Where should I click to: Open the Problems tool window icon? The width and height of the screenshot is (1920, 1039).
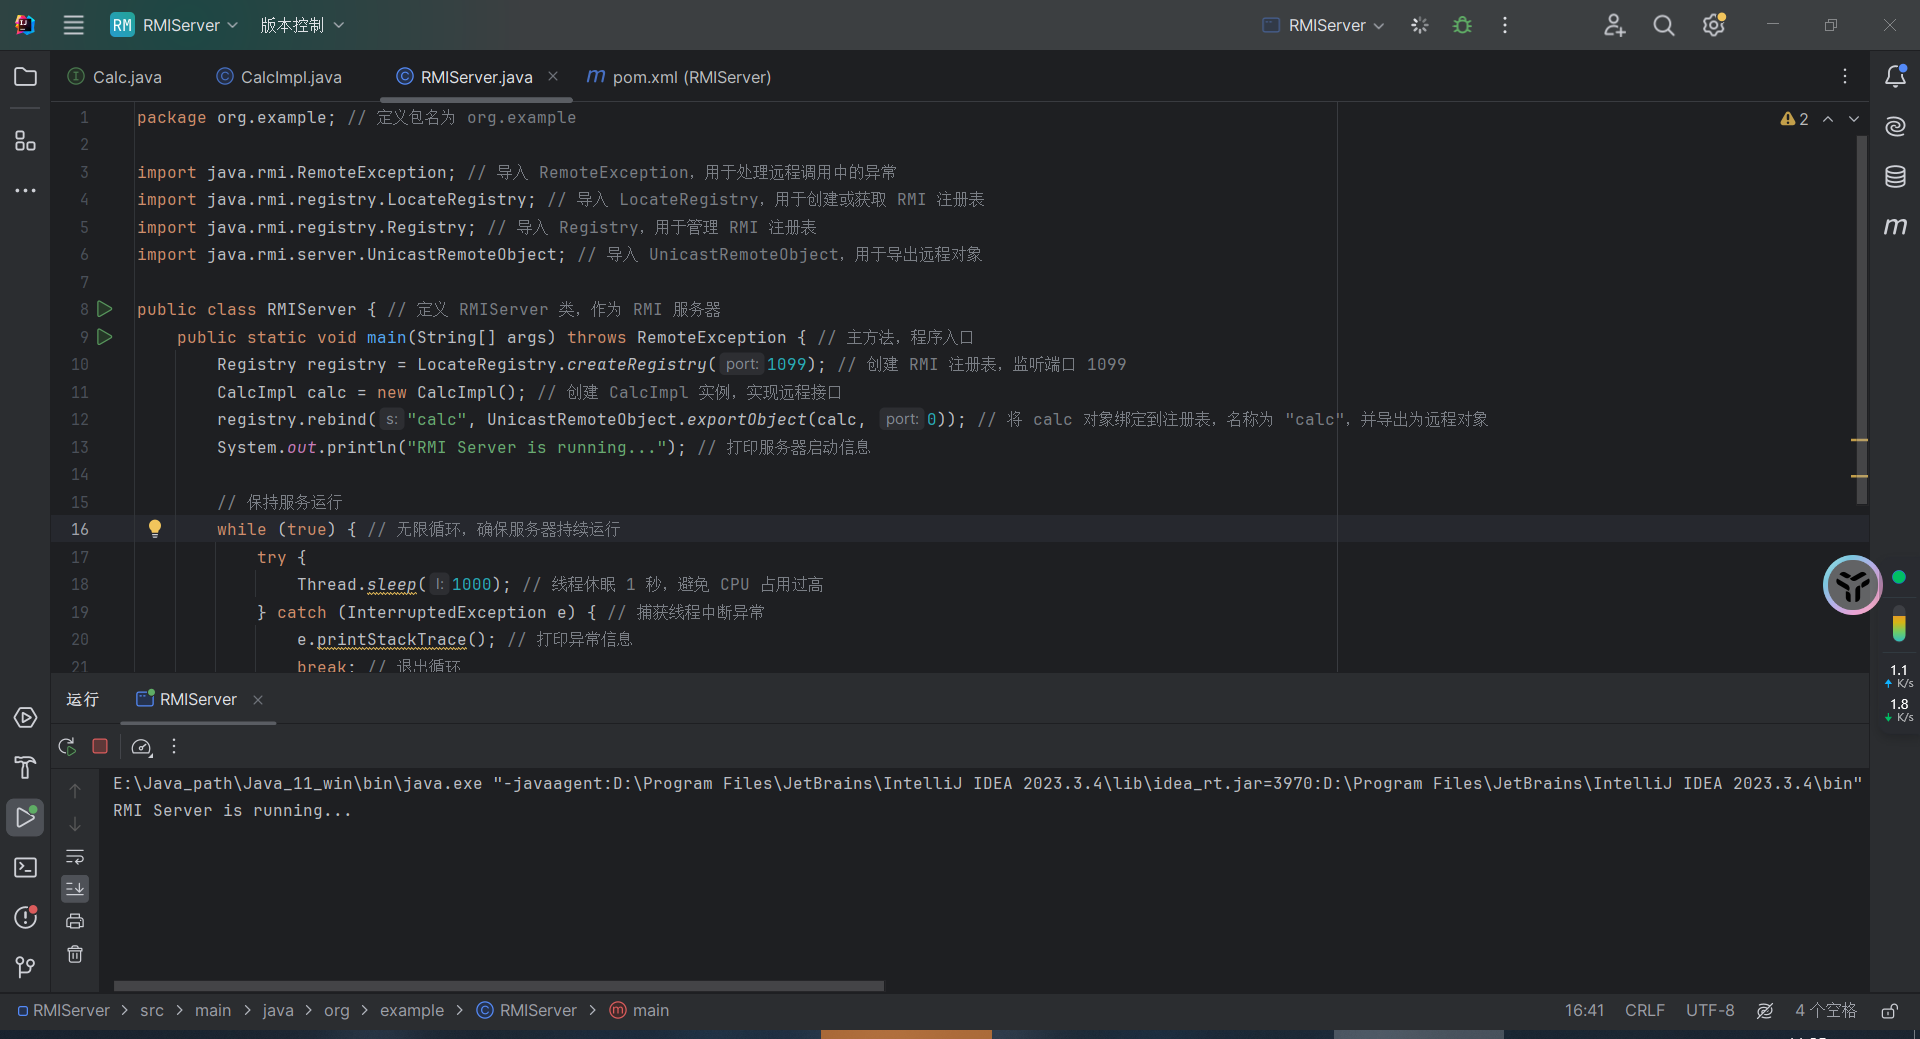coord(25,917)
